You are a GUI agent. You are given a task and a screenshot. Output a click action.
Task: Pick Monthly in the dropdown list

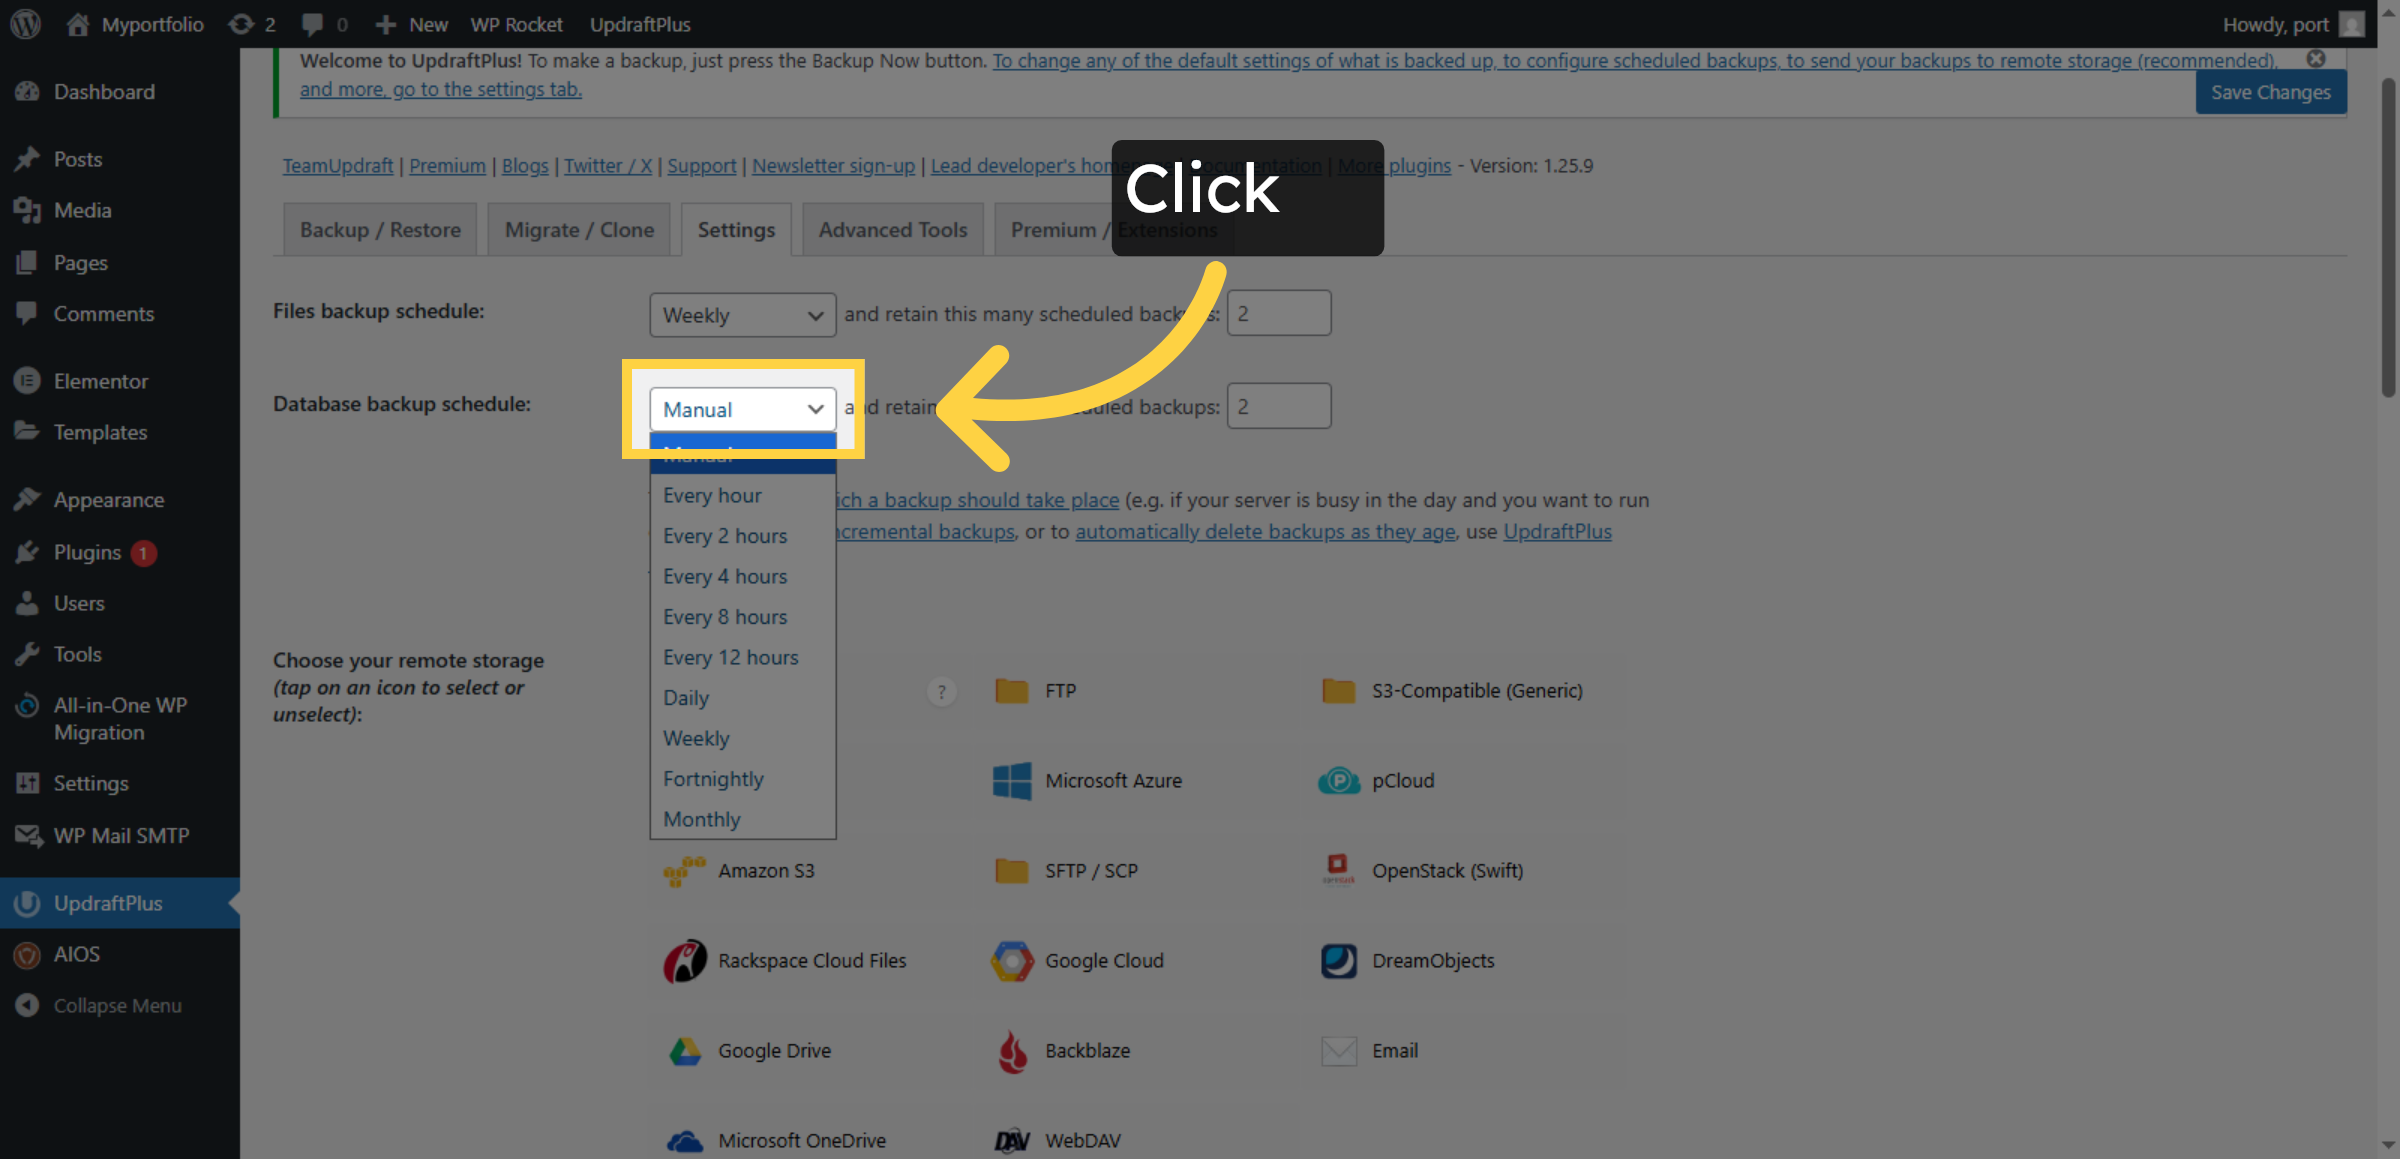[x=701, y=819]
